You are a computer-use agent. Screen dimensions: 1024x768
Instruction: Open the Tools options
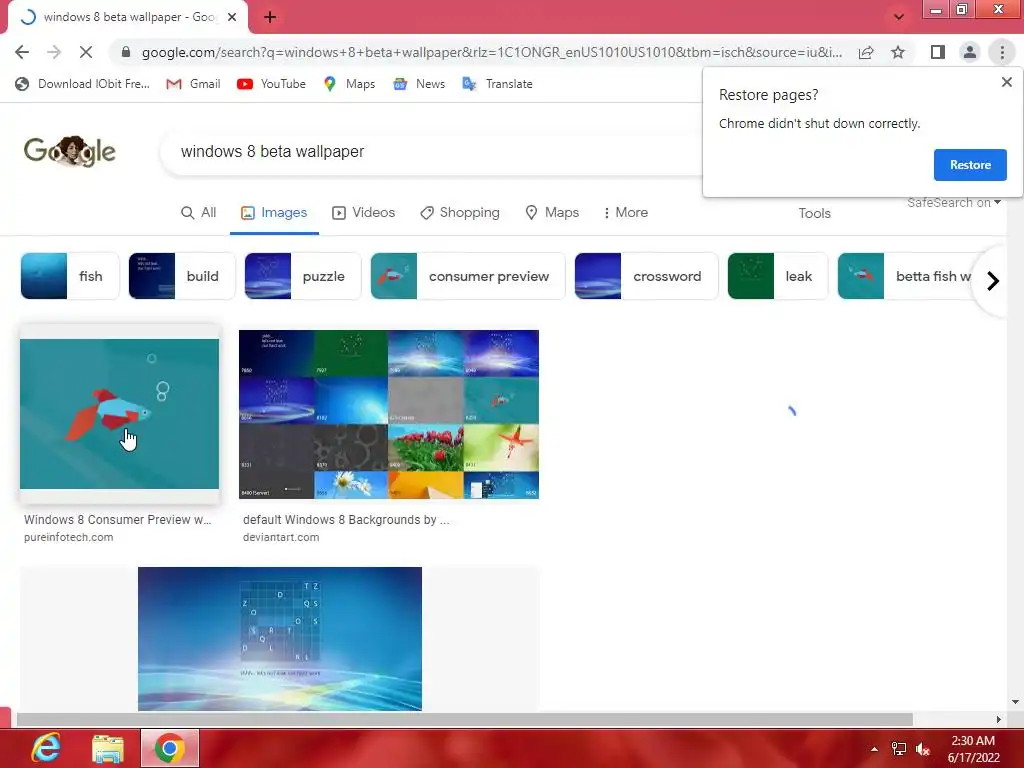pyautogui.click(x=814, y=214)
